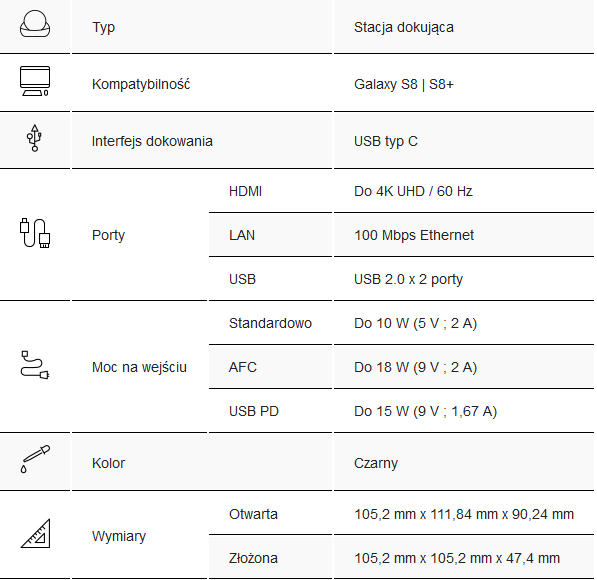
Task: Click the Galaxy S8 | S8+ compatibility value
Action: click(404, 84)
